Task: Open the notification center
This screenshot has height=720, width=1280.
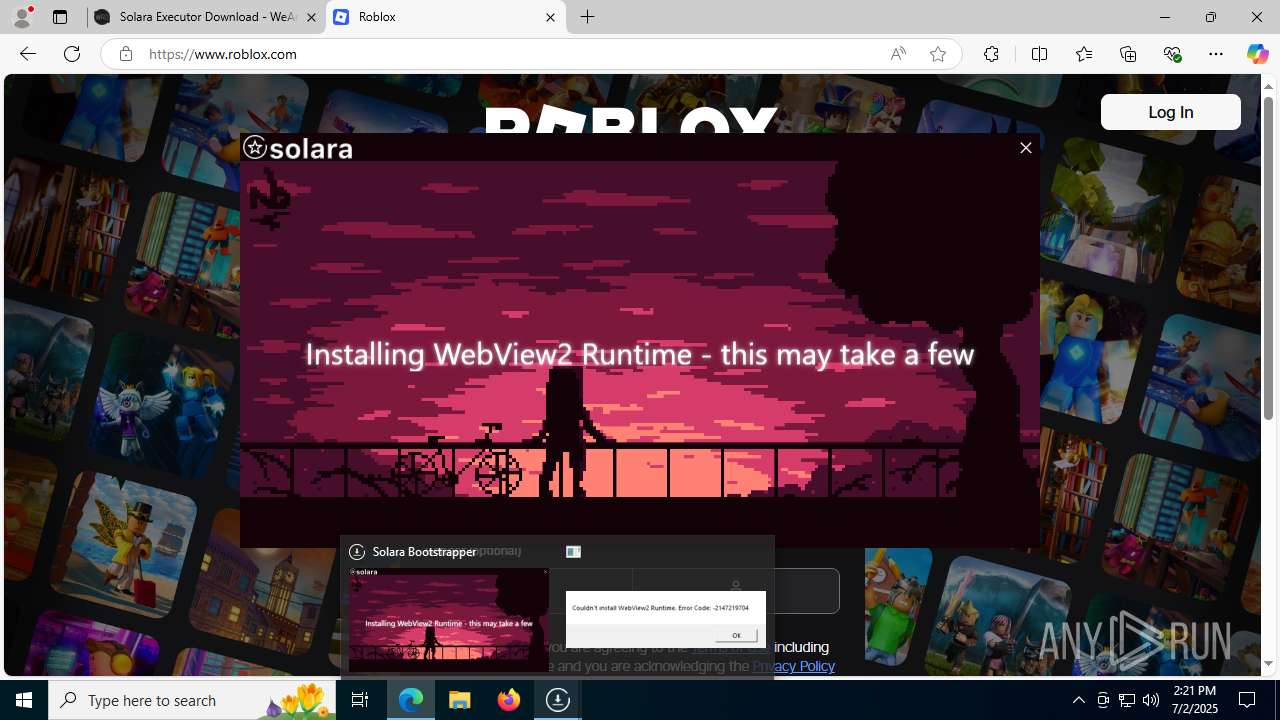Action: pos(1247,700)
